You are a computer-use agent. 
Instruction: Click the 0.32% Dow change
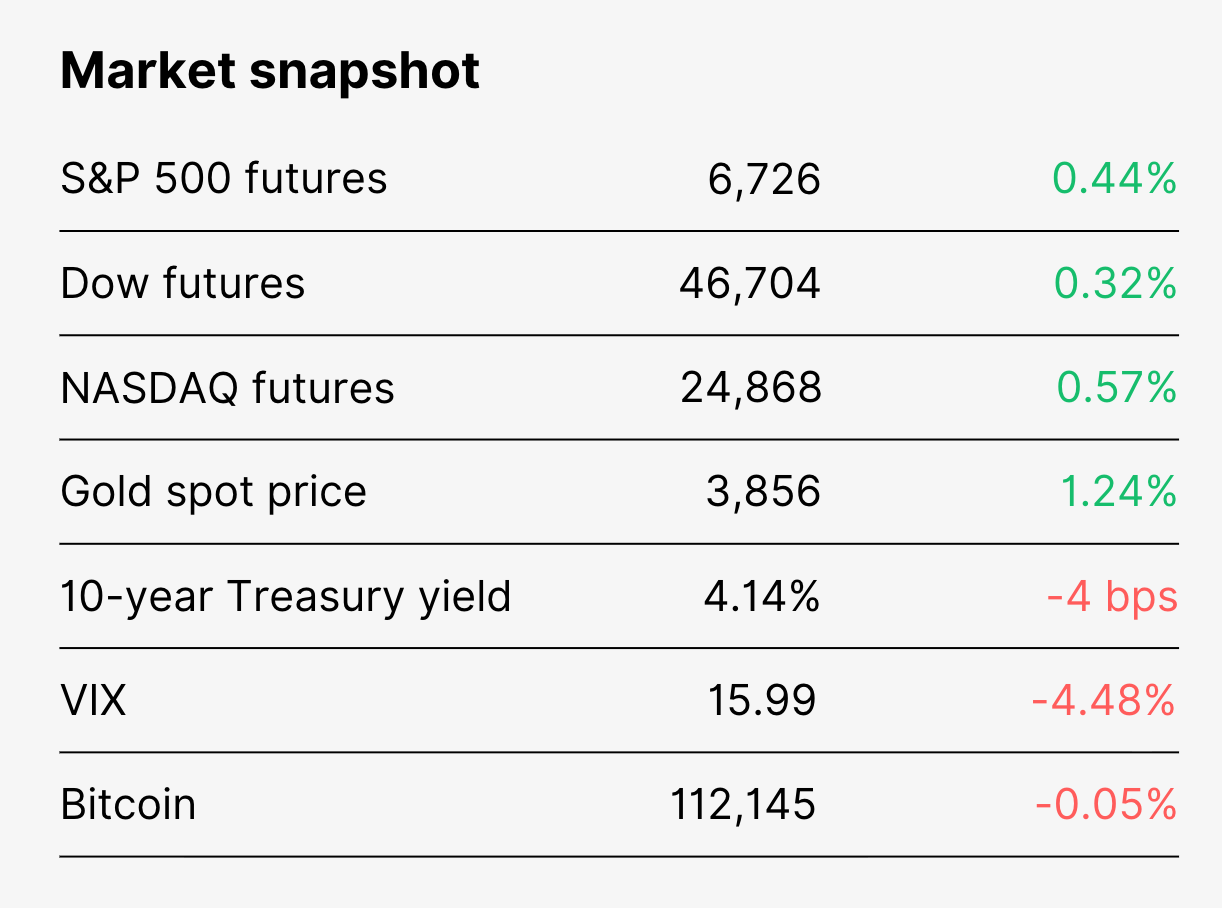coord(1115,283)
